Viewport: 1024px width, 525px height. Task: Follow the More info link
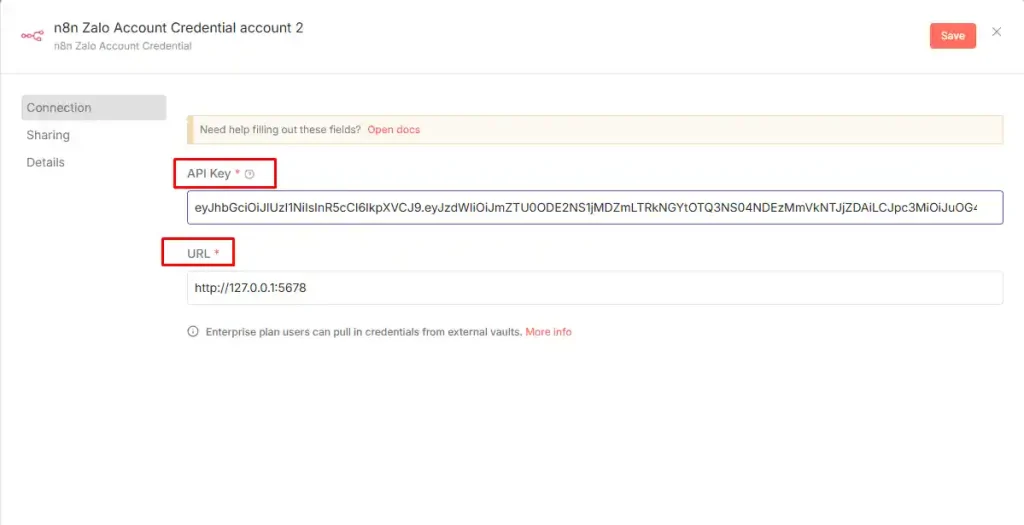pos(549,332)
